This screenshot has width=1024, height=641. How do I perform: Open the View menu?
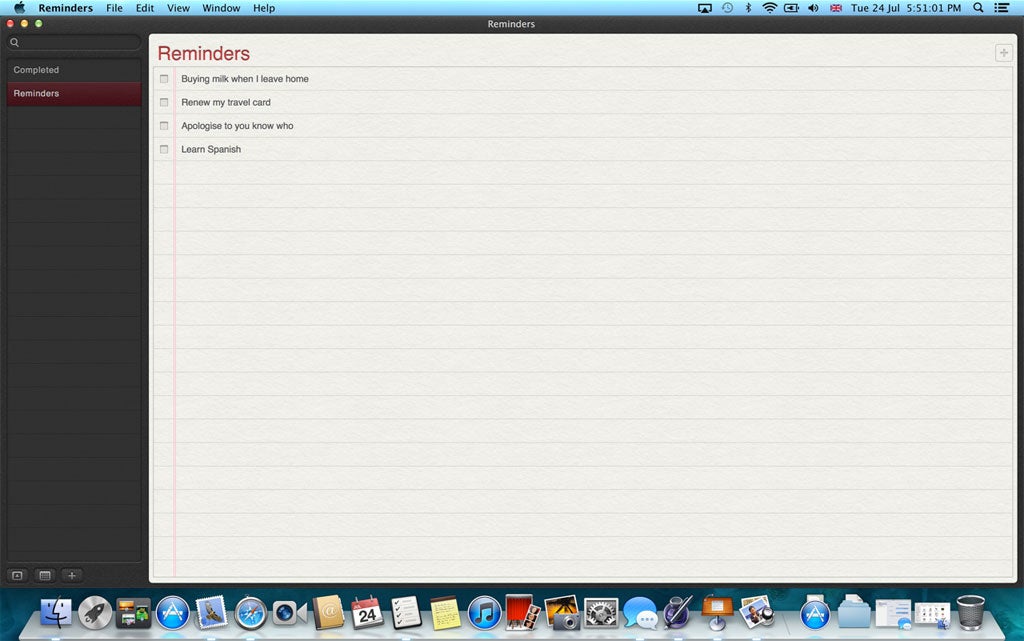(178, 8)
